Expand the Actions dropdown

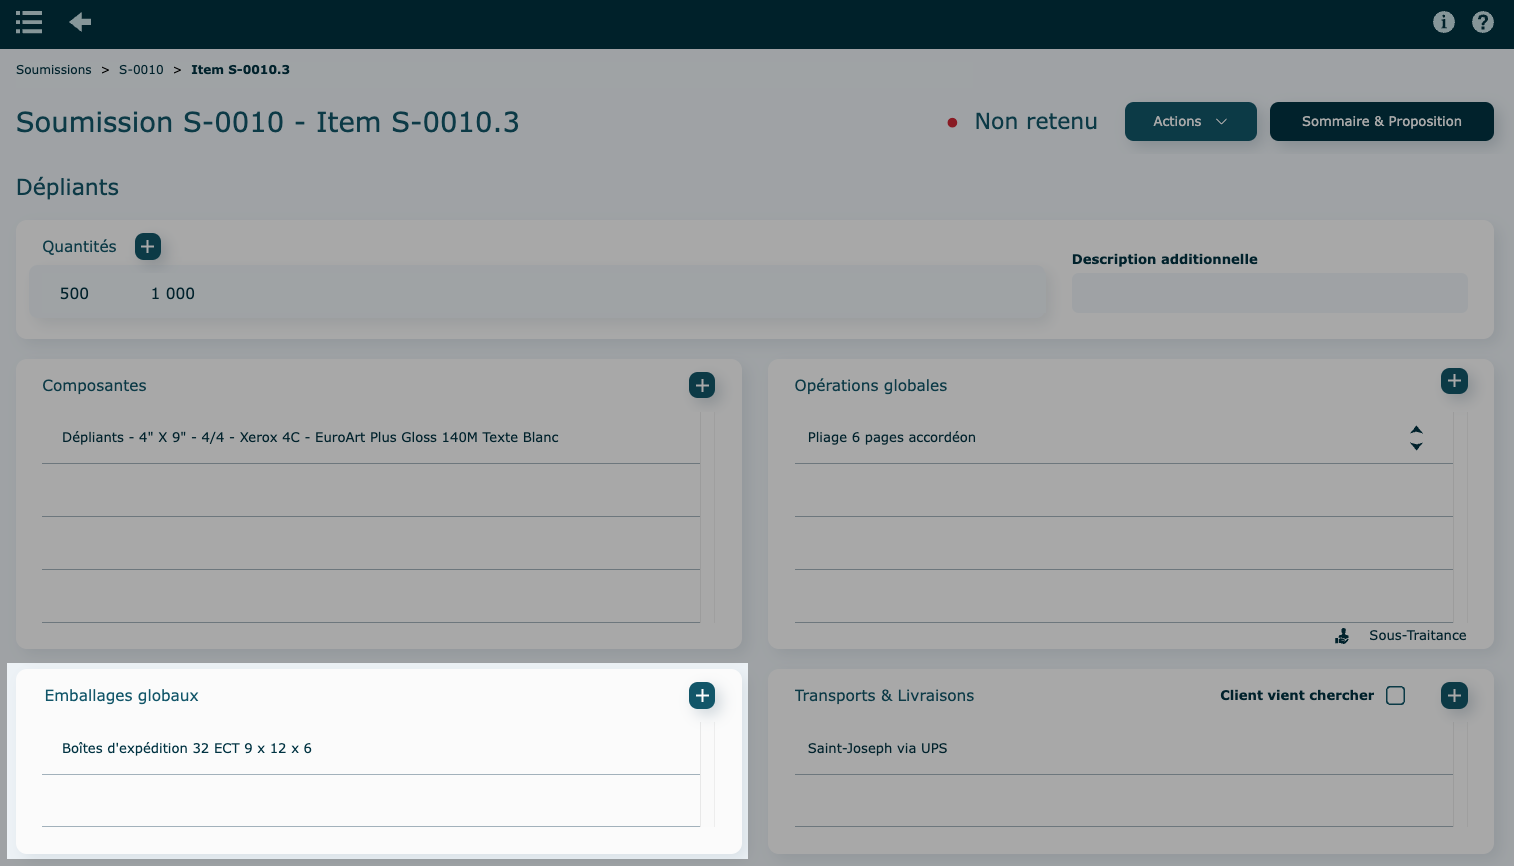pos(1190,121)
